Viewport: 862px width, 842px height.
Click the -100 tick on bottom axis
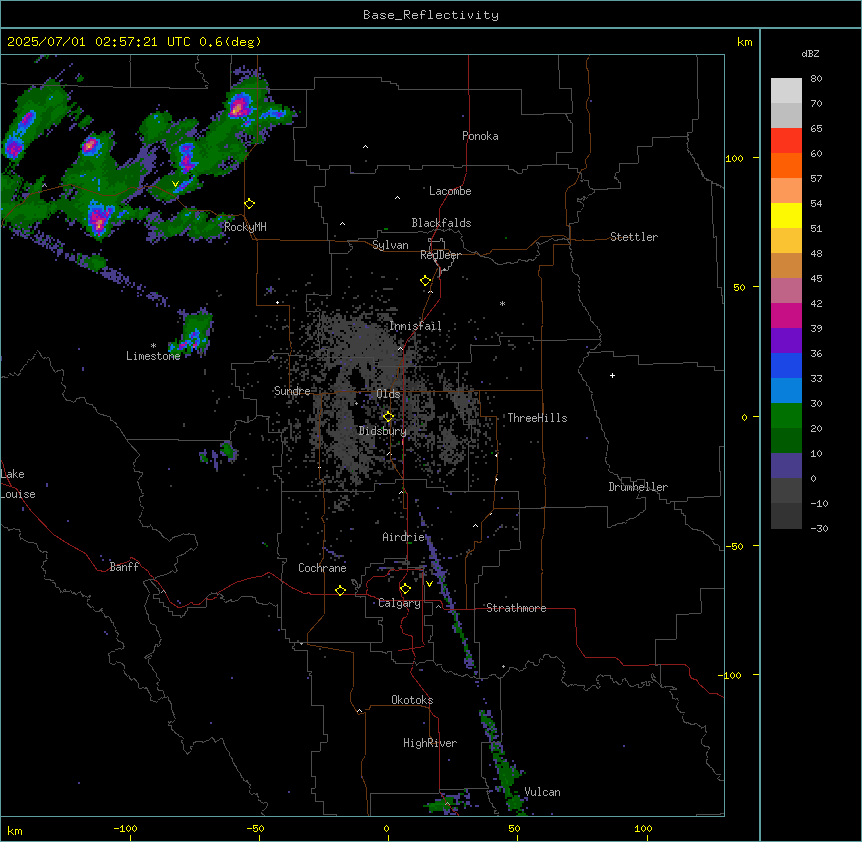(125, 828)
